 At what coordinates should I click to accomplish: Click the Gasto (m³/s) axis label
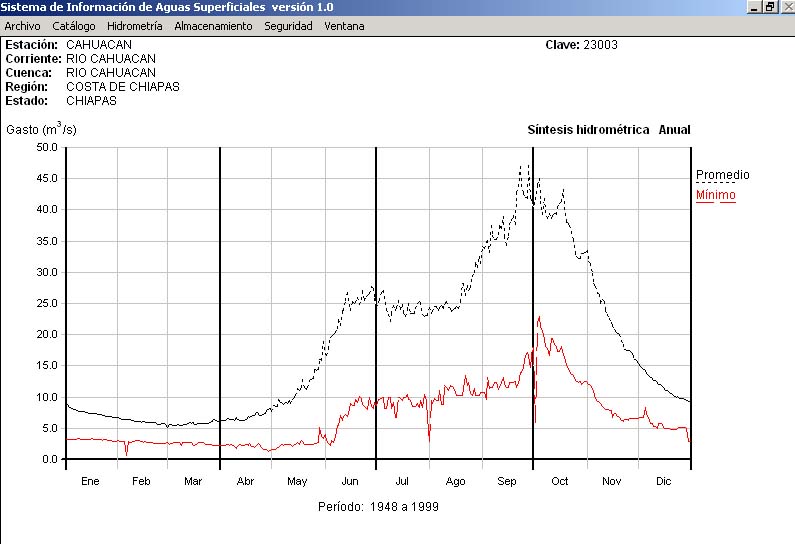(41, 130)
